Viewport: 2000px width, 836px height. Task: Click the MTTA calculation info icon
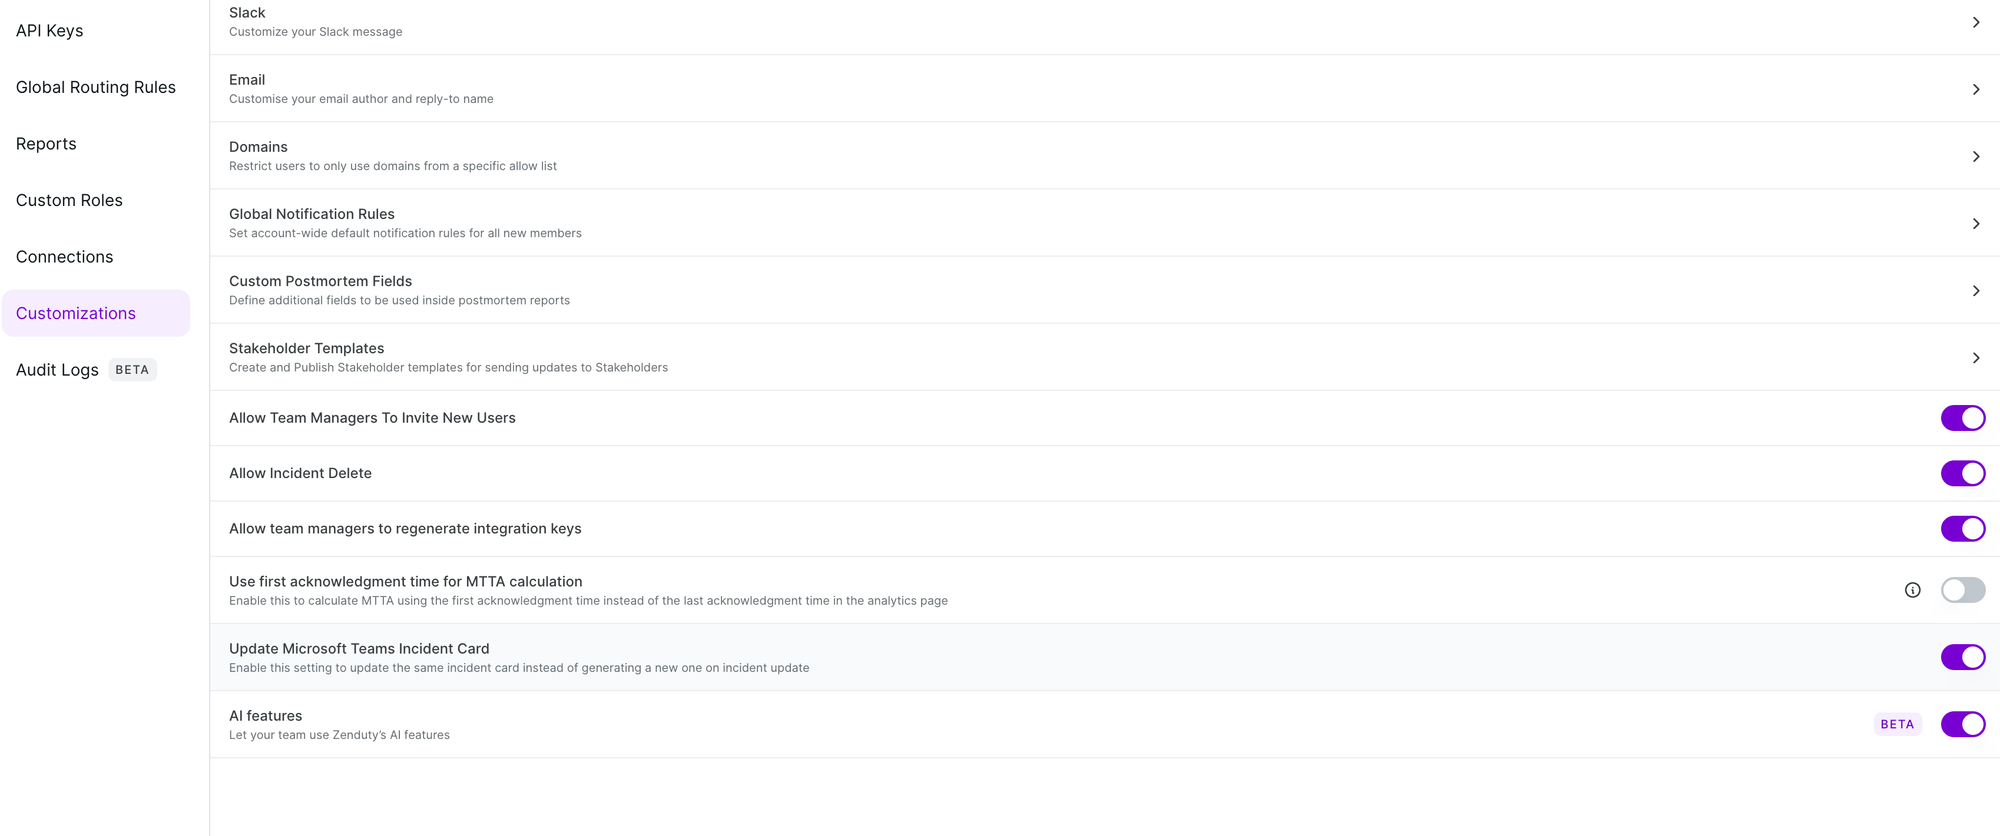coord(1912,590)
